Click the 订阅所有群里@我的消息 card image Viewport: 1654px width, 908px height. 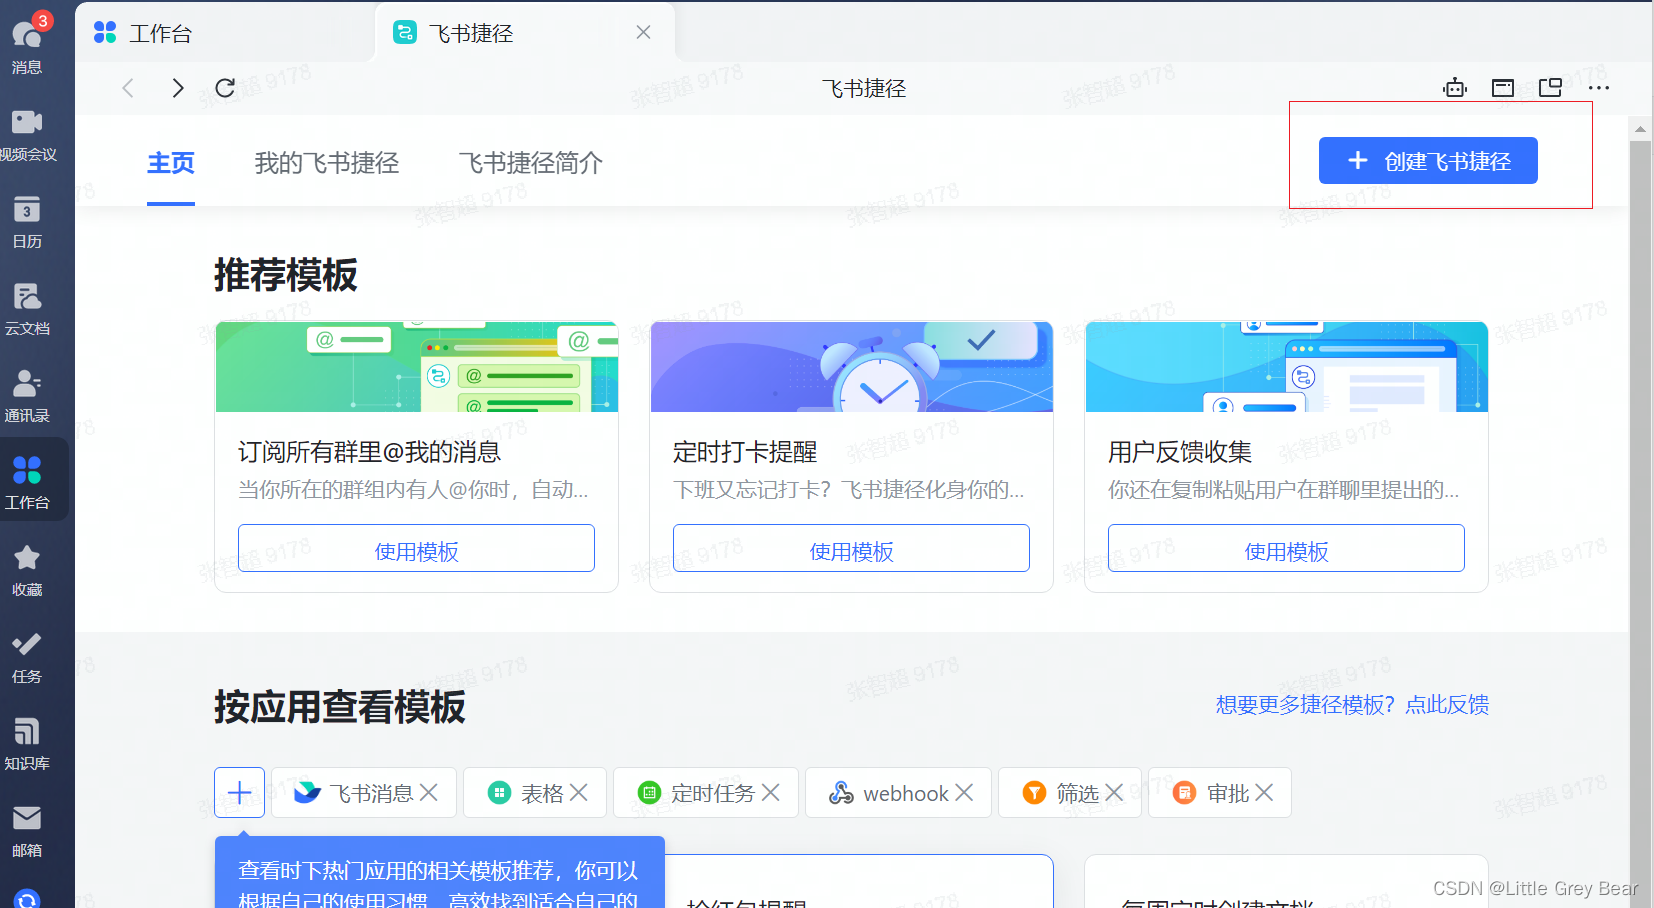tap(417, 367)
